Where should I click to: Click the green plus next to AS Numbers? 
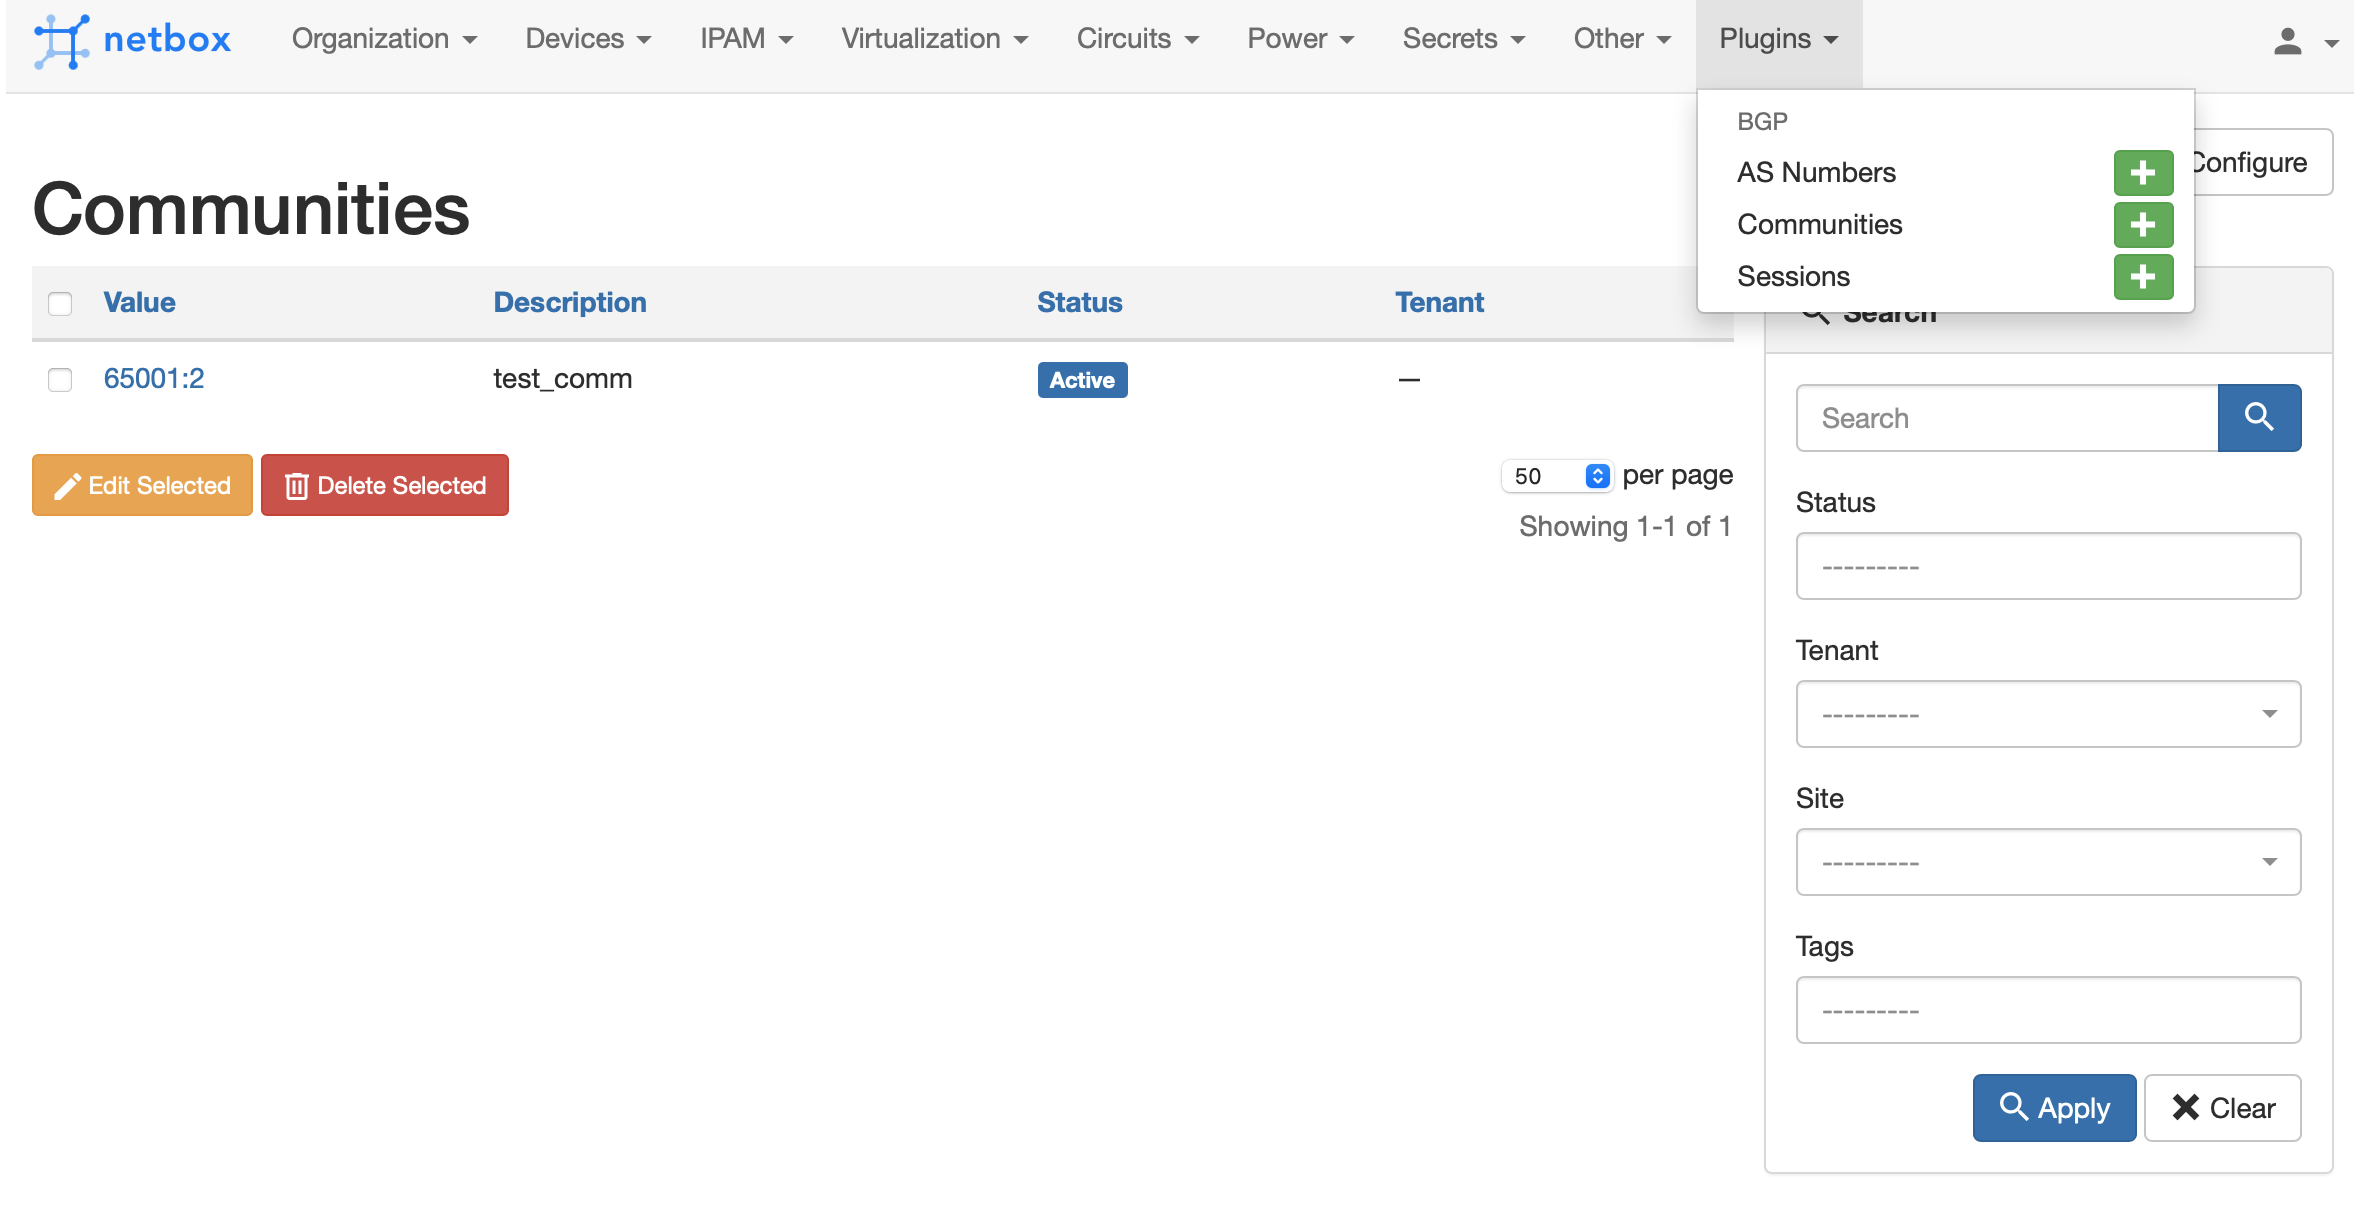pyautogui.click(x=2142, y=173)
